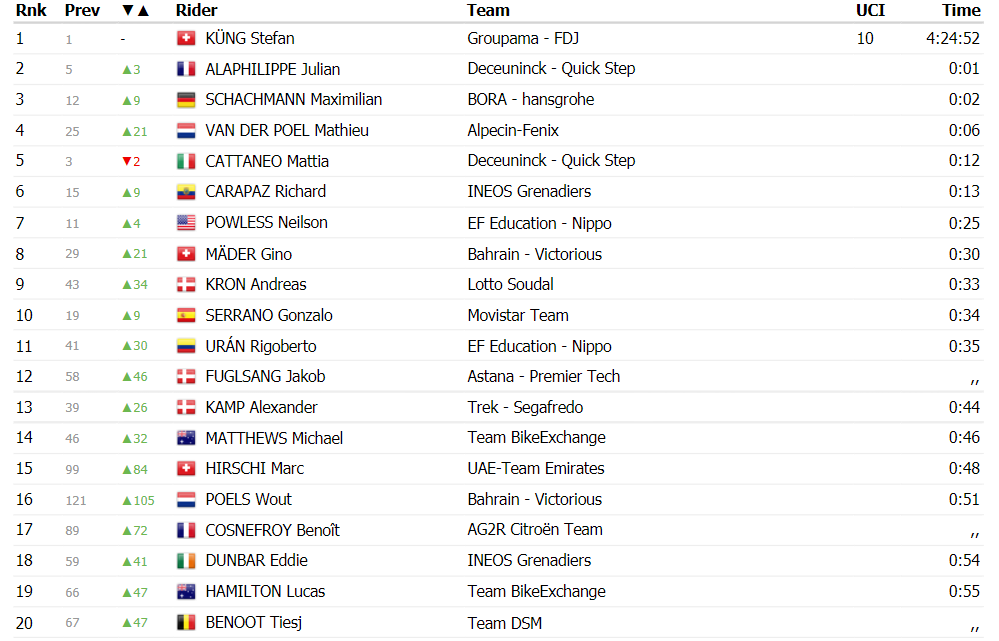Open the Groupama - FDJ team page
Viewport: 999px width, 641px height.
coord(523,38)
